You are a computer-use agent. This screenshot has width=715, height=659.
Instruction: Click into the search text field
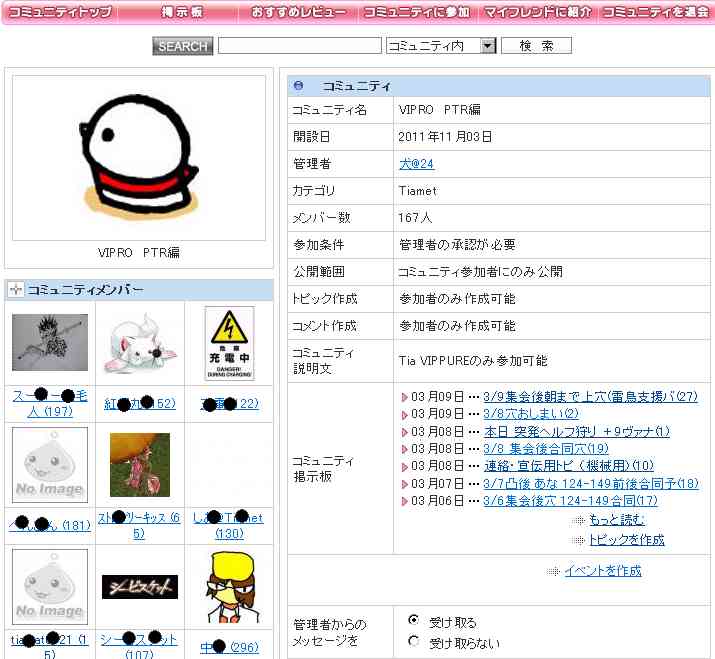tap(299, 46)
